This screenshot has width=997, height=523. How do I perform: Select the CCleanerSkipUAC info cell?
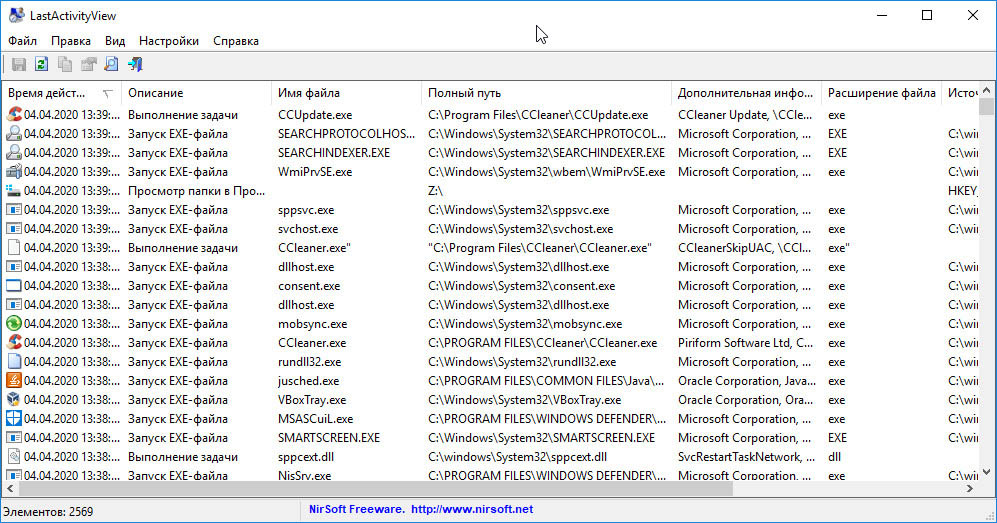point(746,248)
